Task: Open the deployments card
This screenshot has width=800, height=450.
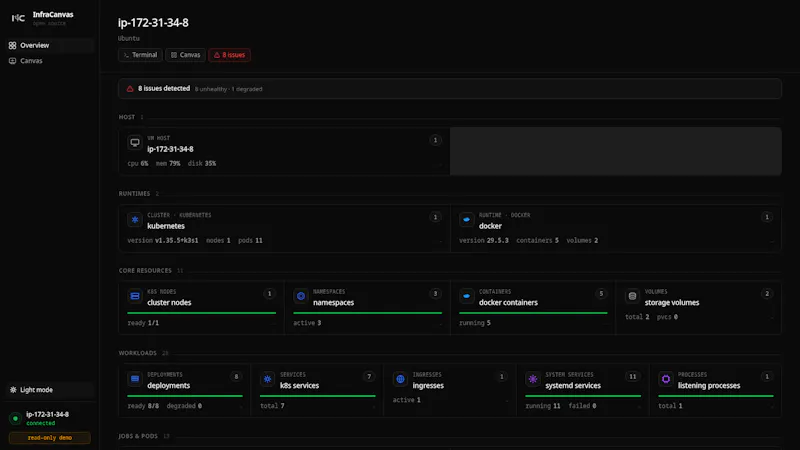Action: (x=185, y=390)
